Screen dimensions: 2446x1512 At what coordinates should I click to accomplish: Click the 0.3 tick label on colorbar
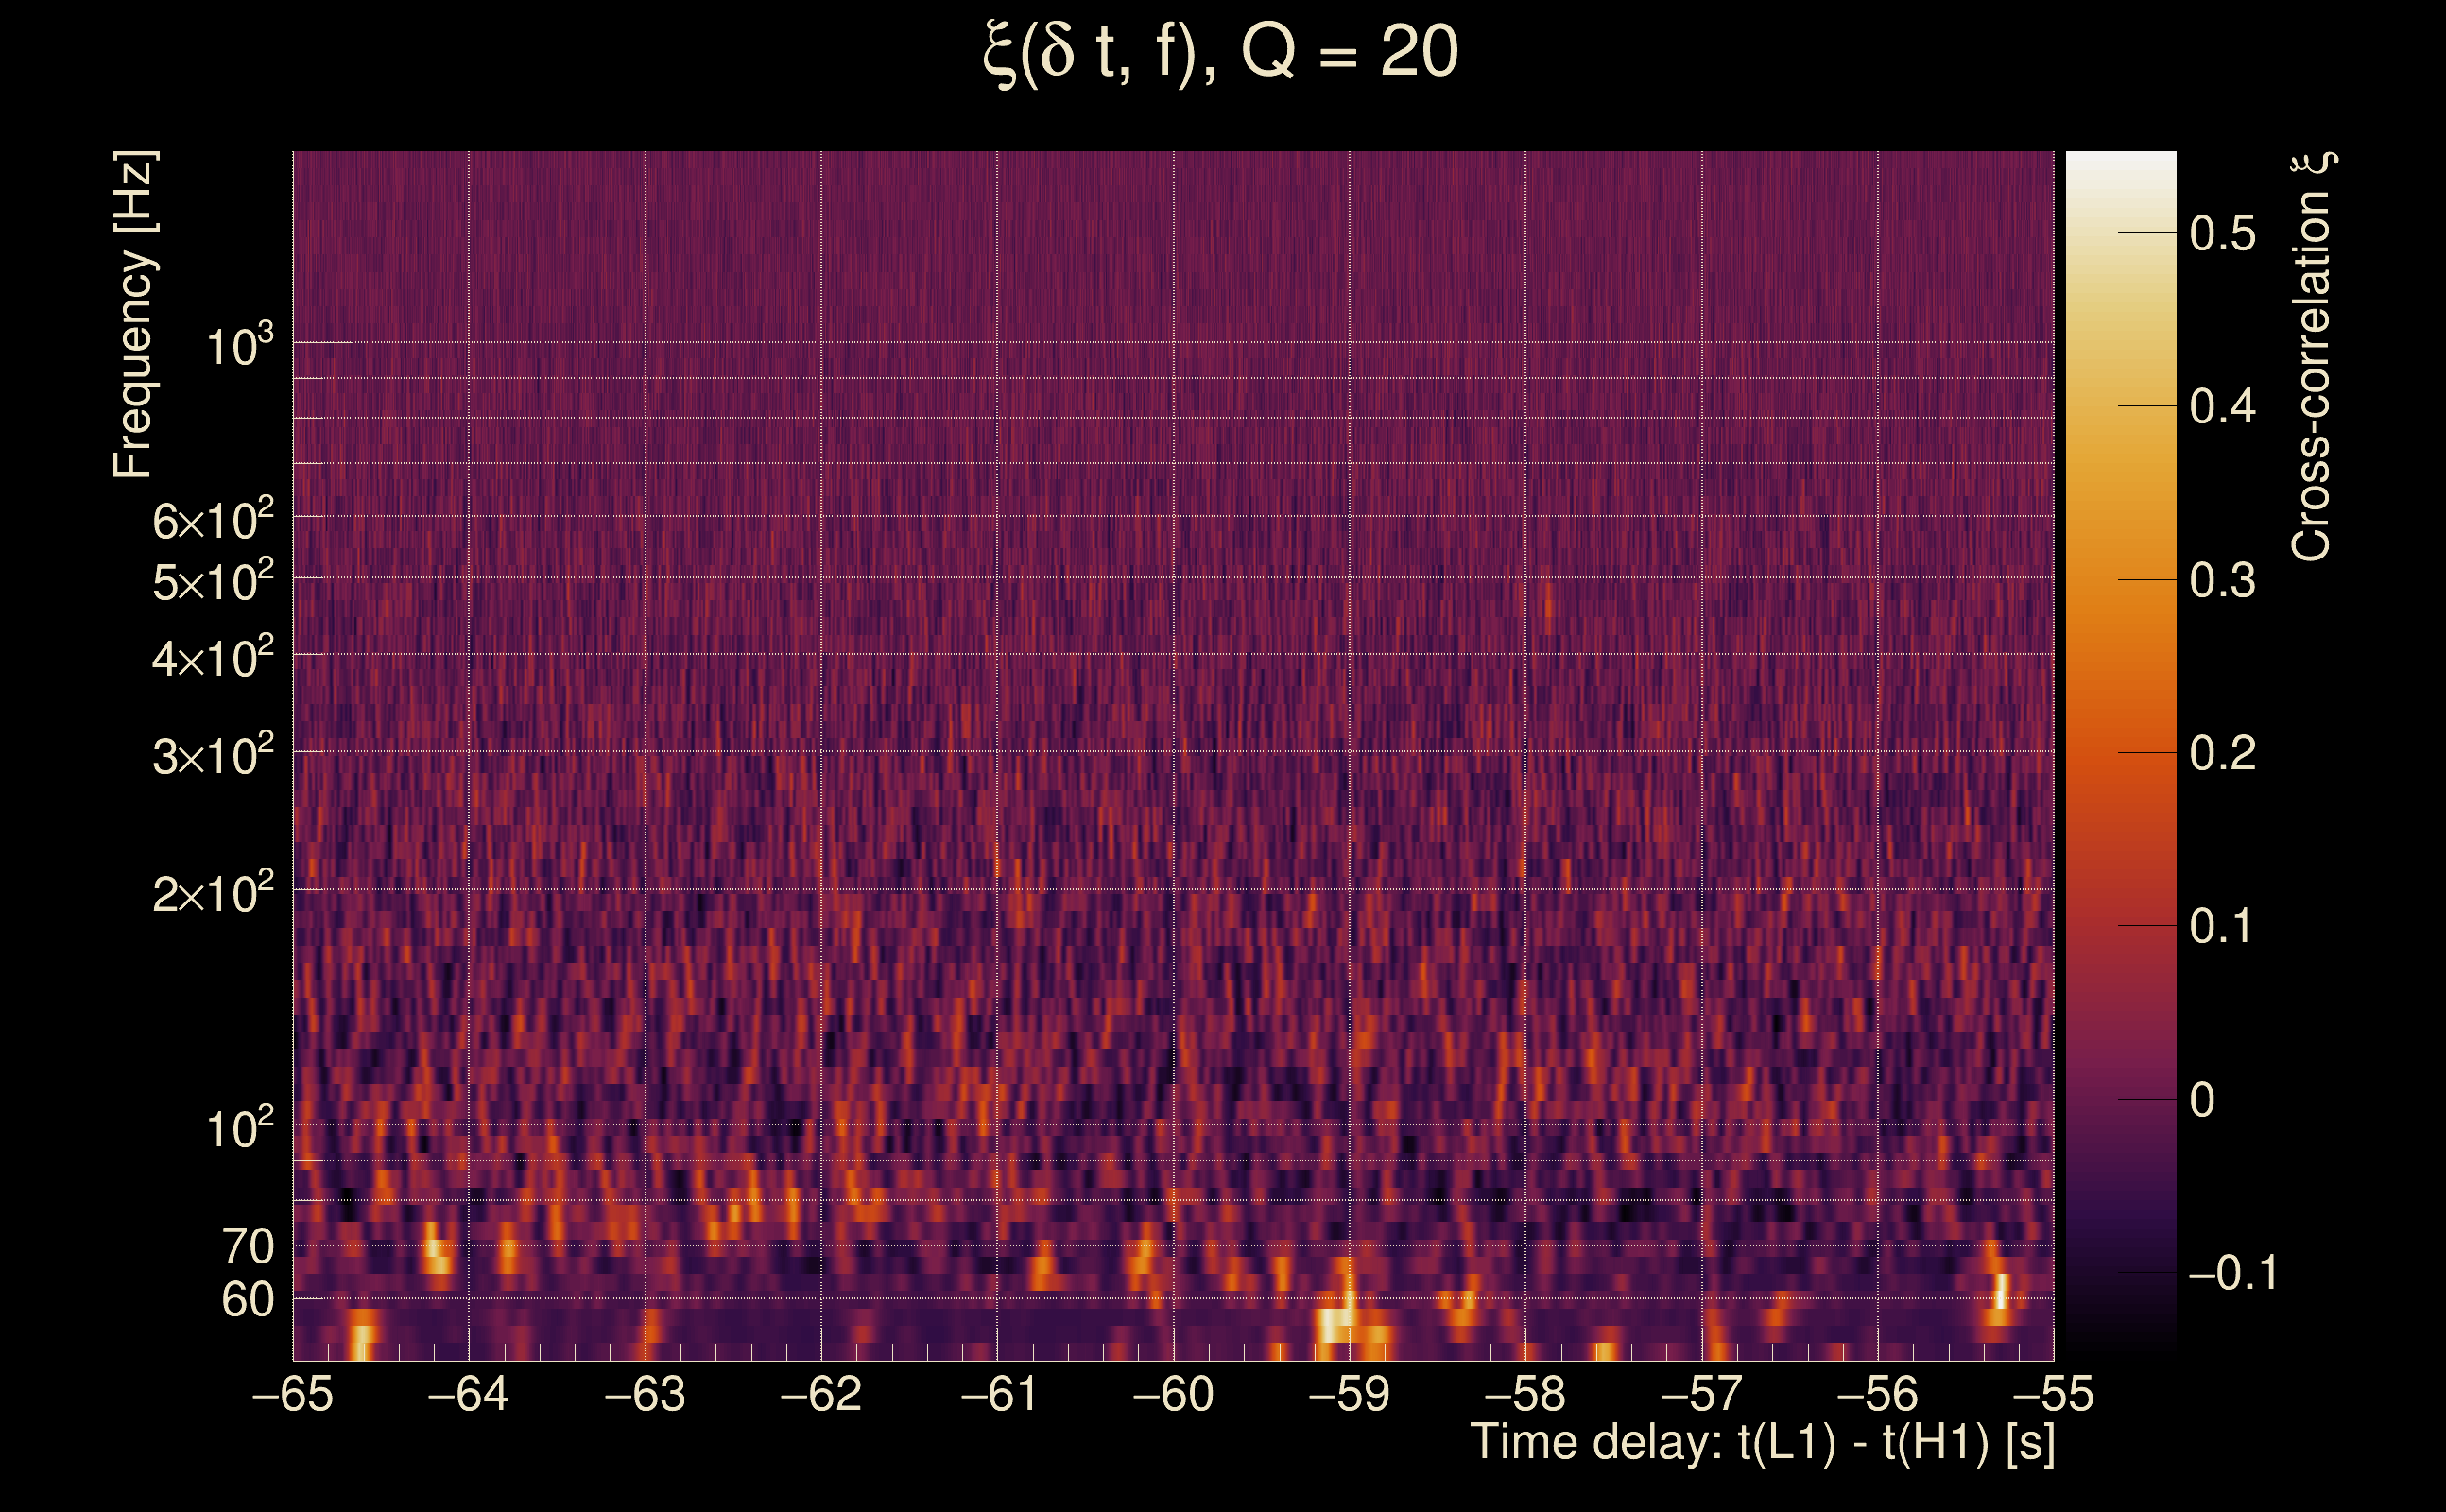[2222, 580]
